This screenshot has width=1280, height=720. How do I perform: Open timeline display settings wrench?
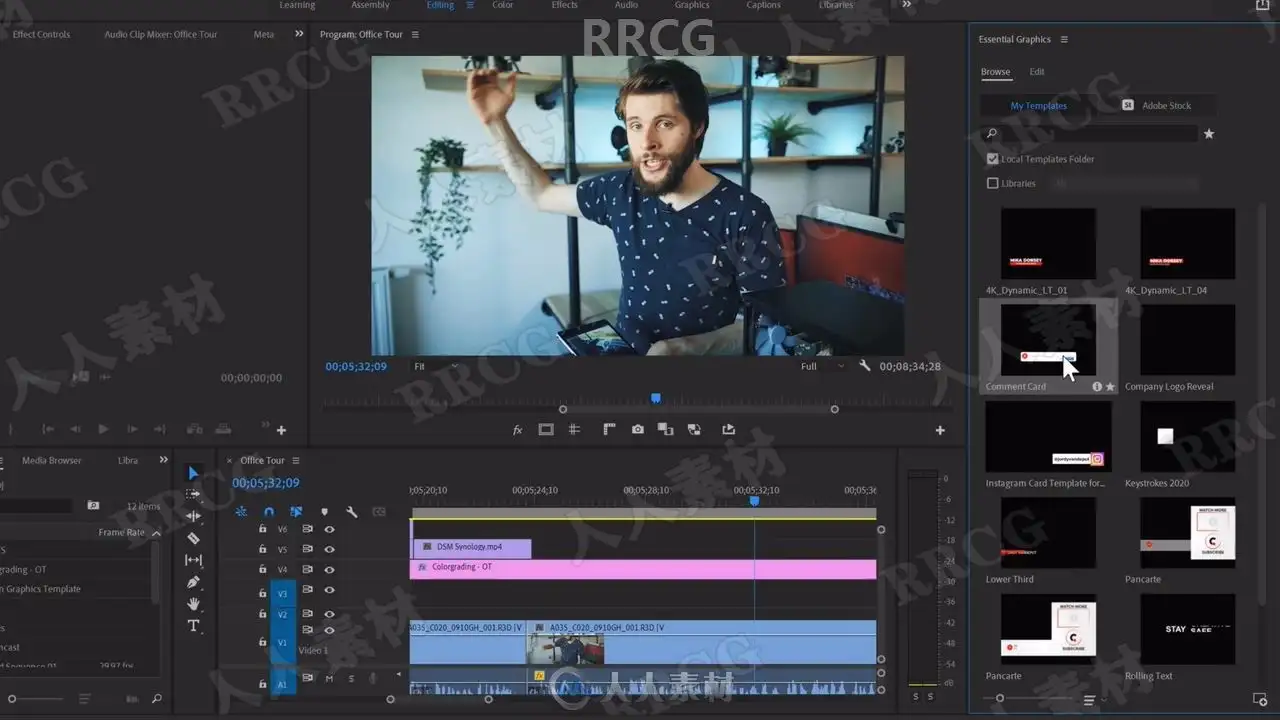coord(352,511)
